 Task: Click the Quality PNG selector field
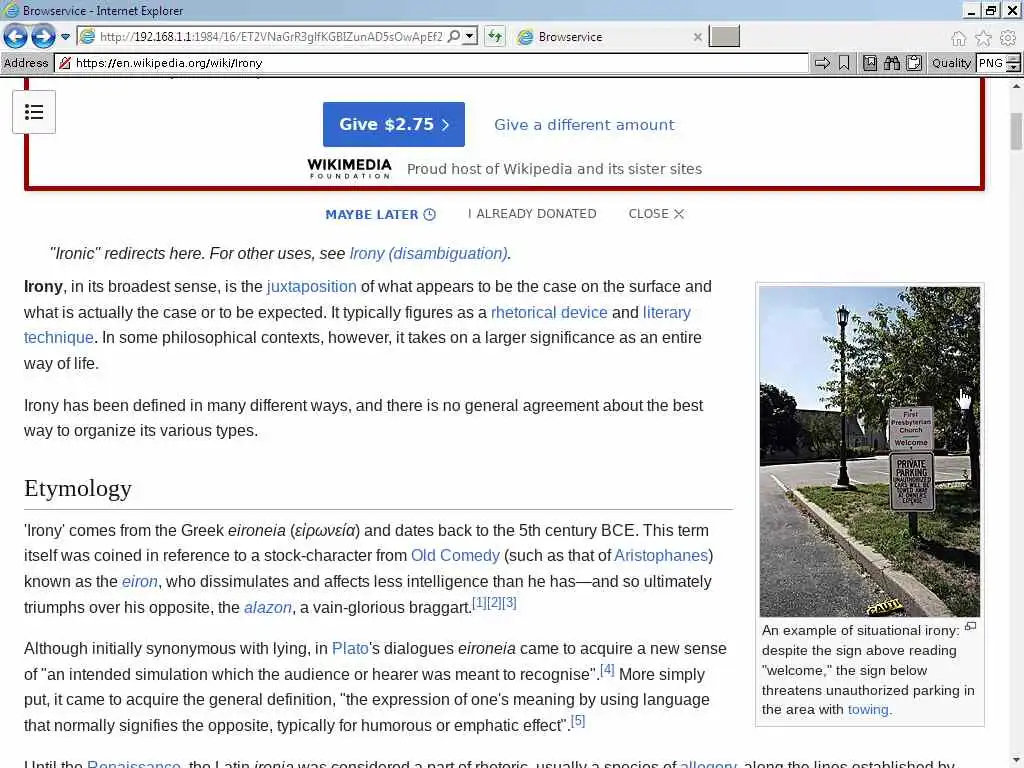pyautogui.click(x=991, y=63)
